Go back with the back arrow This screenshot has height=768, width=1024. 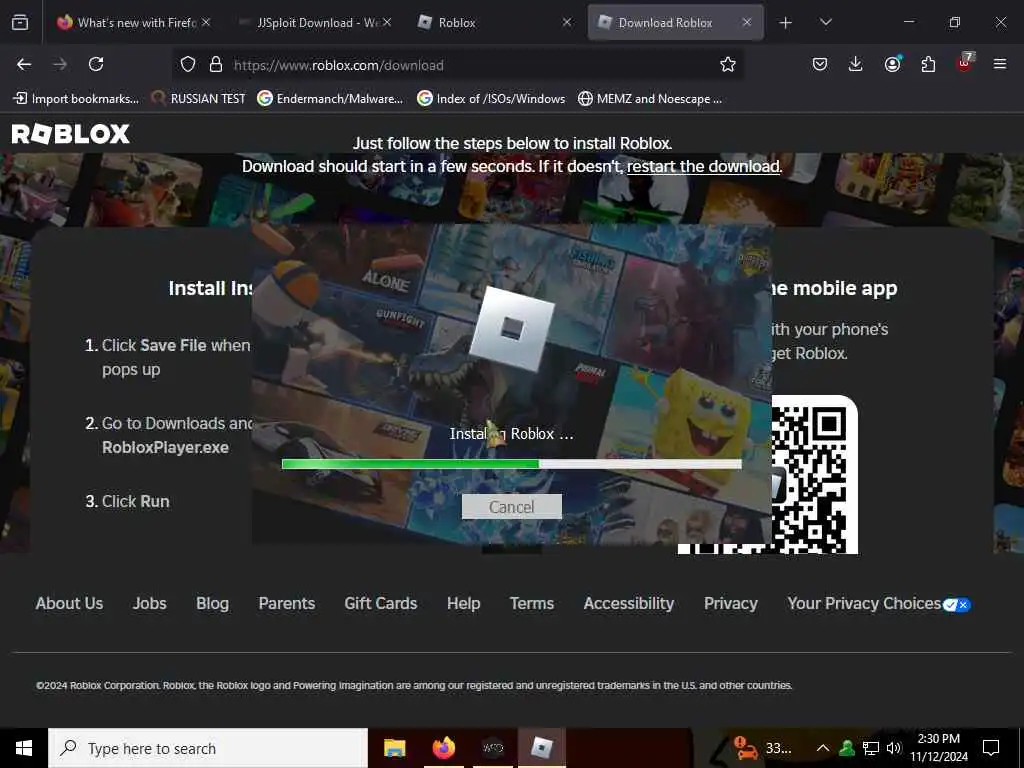tap(24, 64)
